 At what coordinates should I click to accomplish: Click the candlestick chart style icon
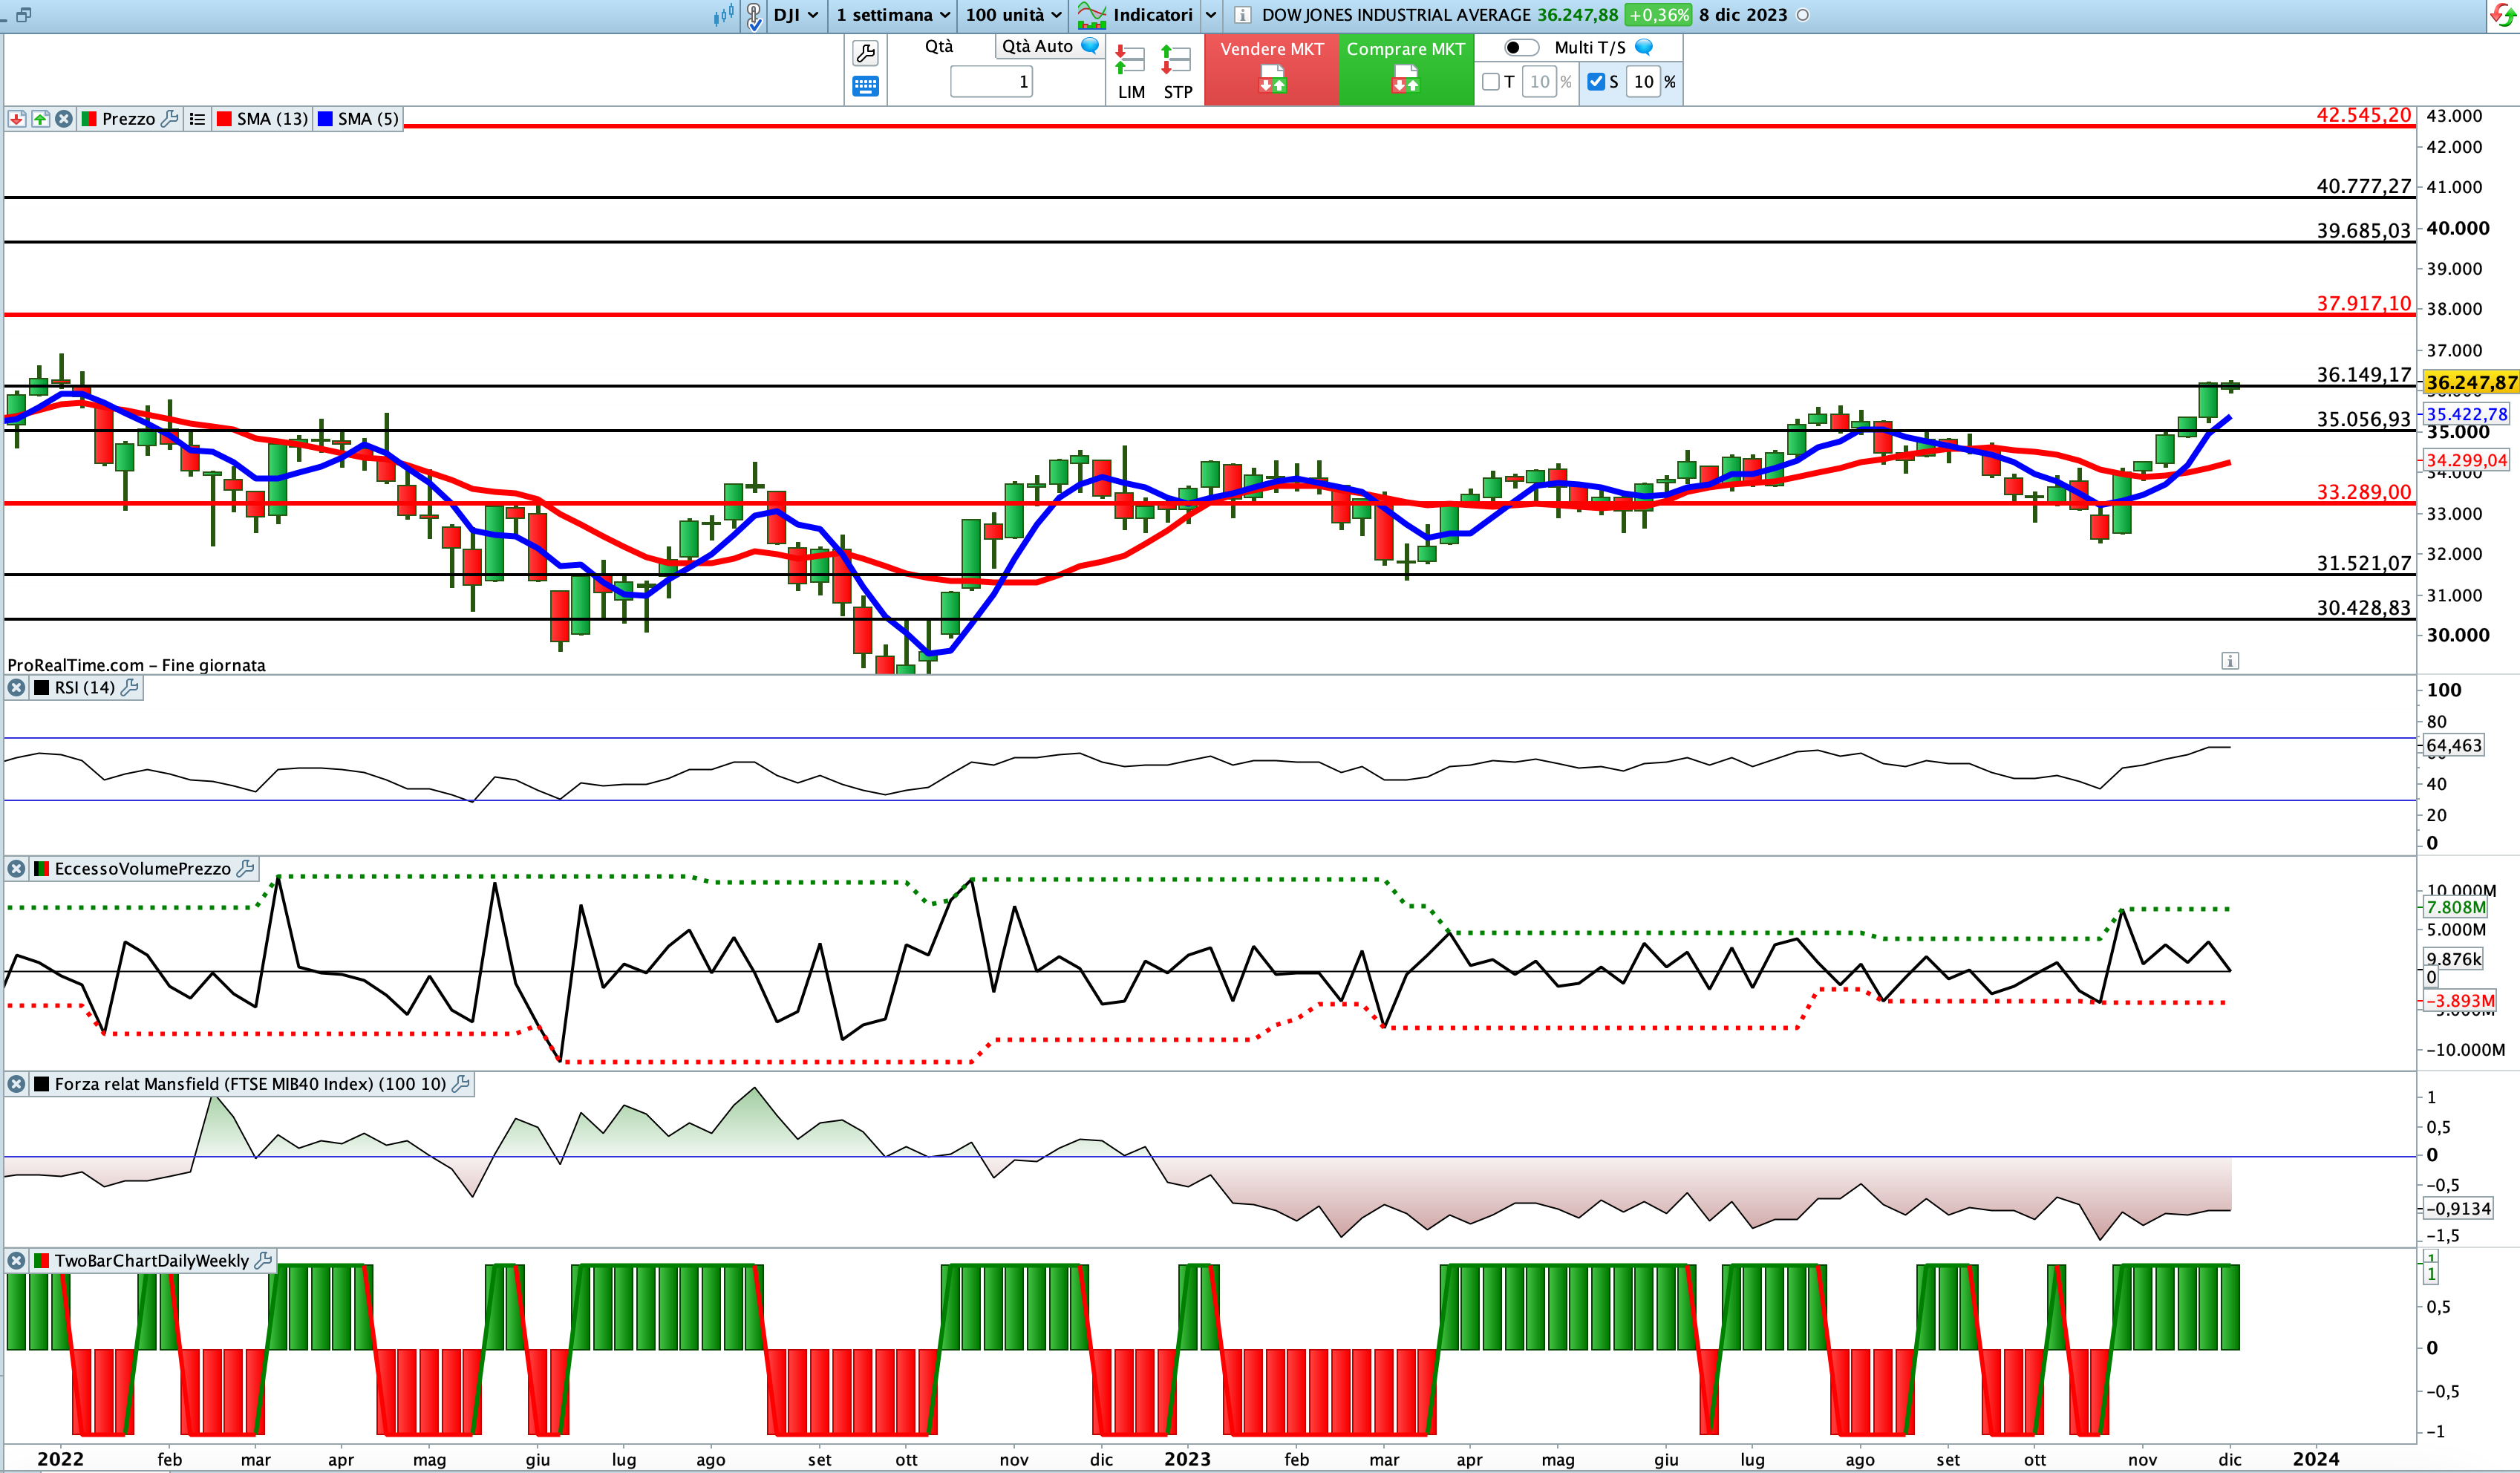[724, 15]
